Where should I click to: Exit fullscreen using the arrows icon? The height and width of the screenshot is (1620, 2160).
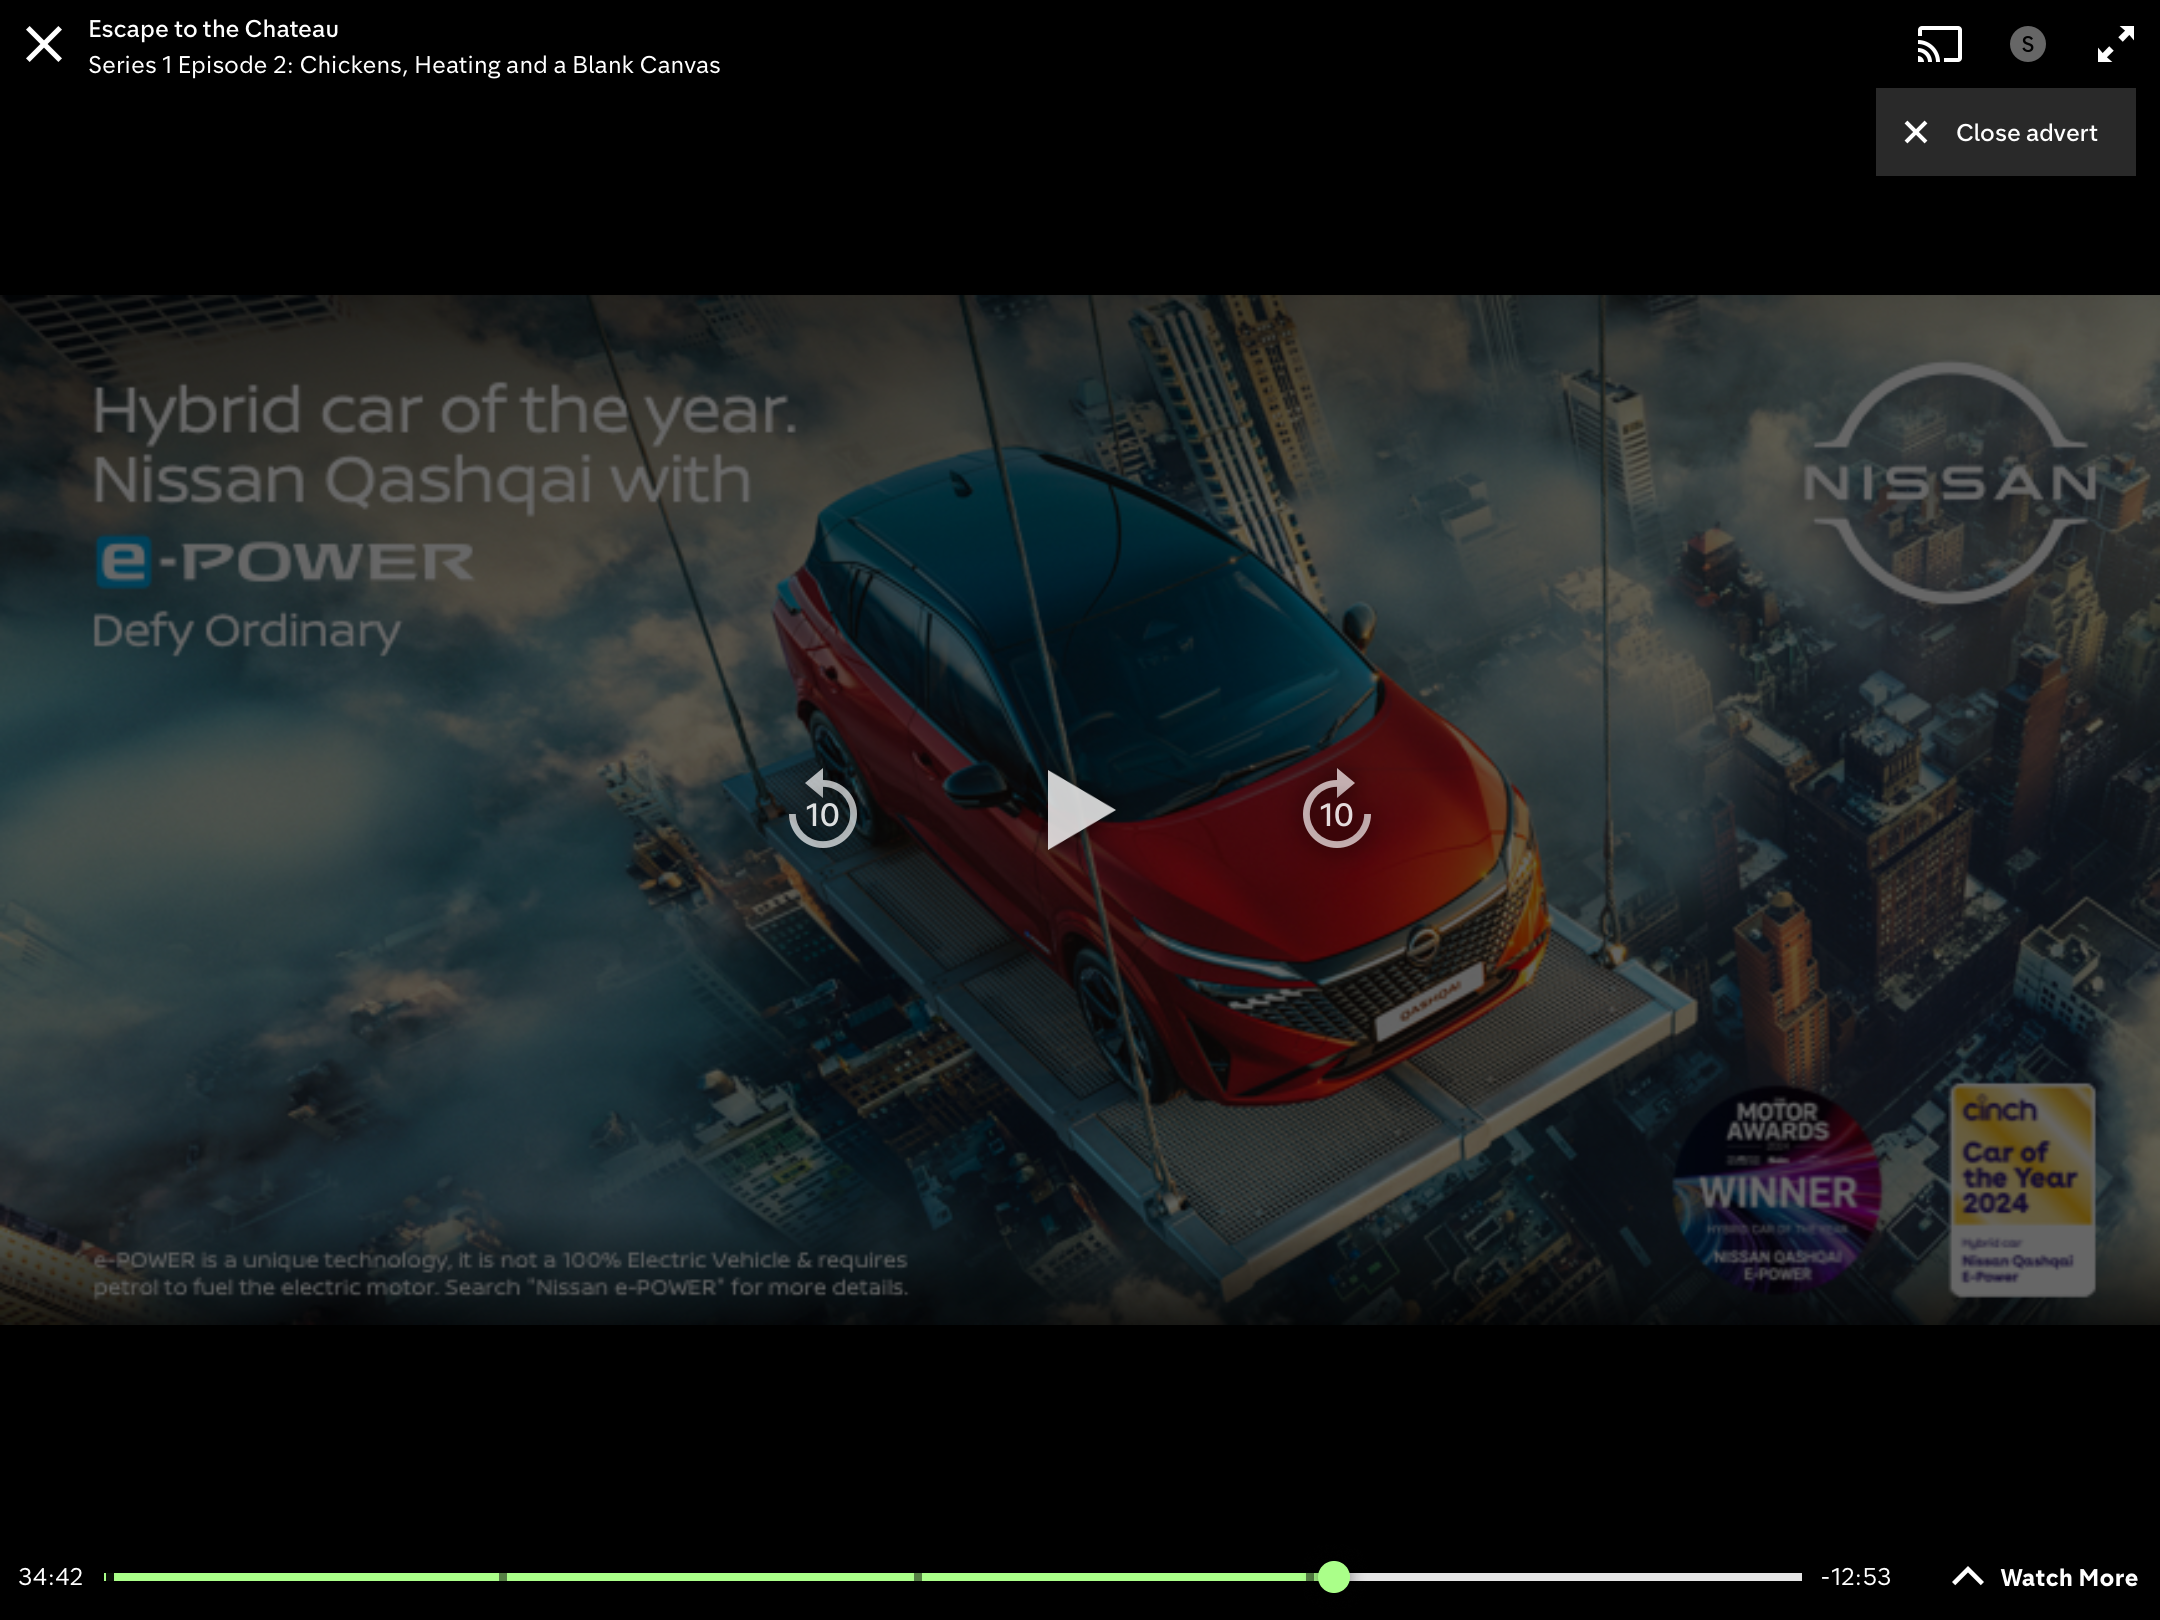2115,45
